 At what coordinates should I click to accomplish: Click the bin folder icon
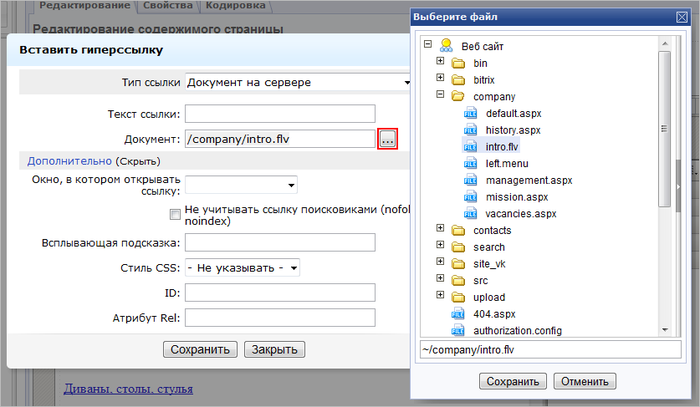click(458, 63)
